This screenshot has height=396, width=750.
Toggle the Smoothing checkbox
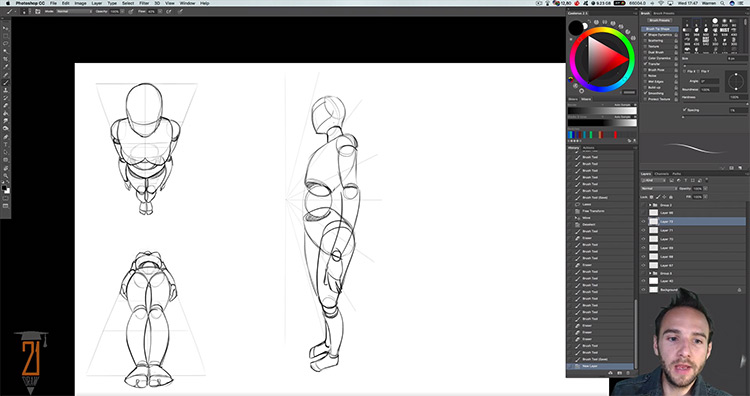[x=645, y=93]
